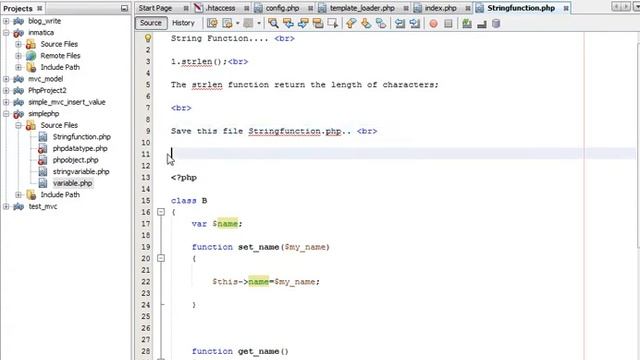Click 'function get_name()' code text
Screen dimensions: 640x360
coord(240,351)
